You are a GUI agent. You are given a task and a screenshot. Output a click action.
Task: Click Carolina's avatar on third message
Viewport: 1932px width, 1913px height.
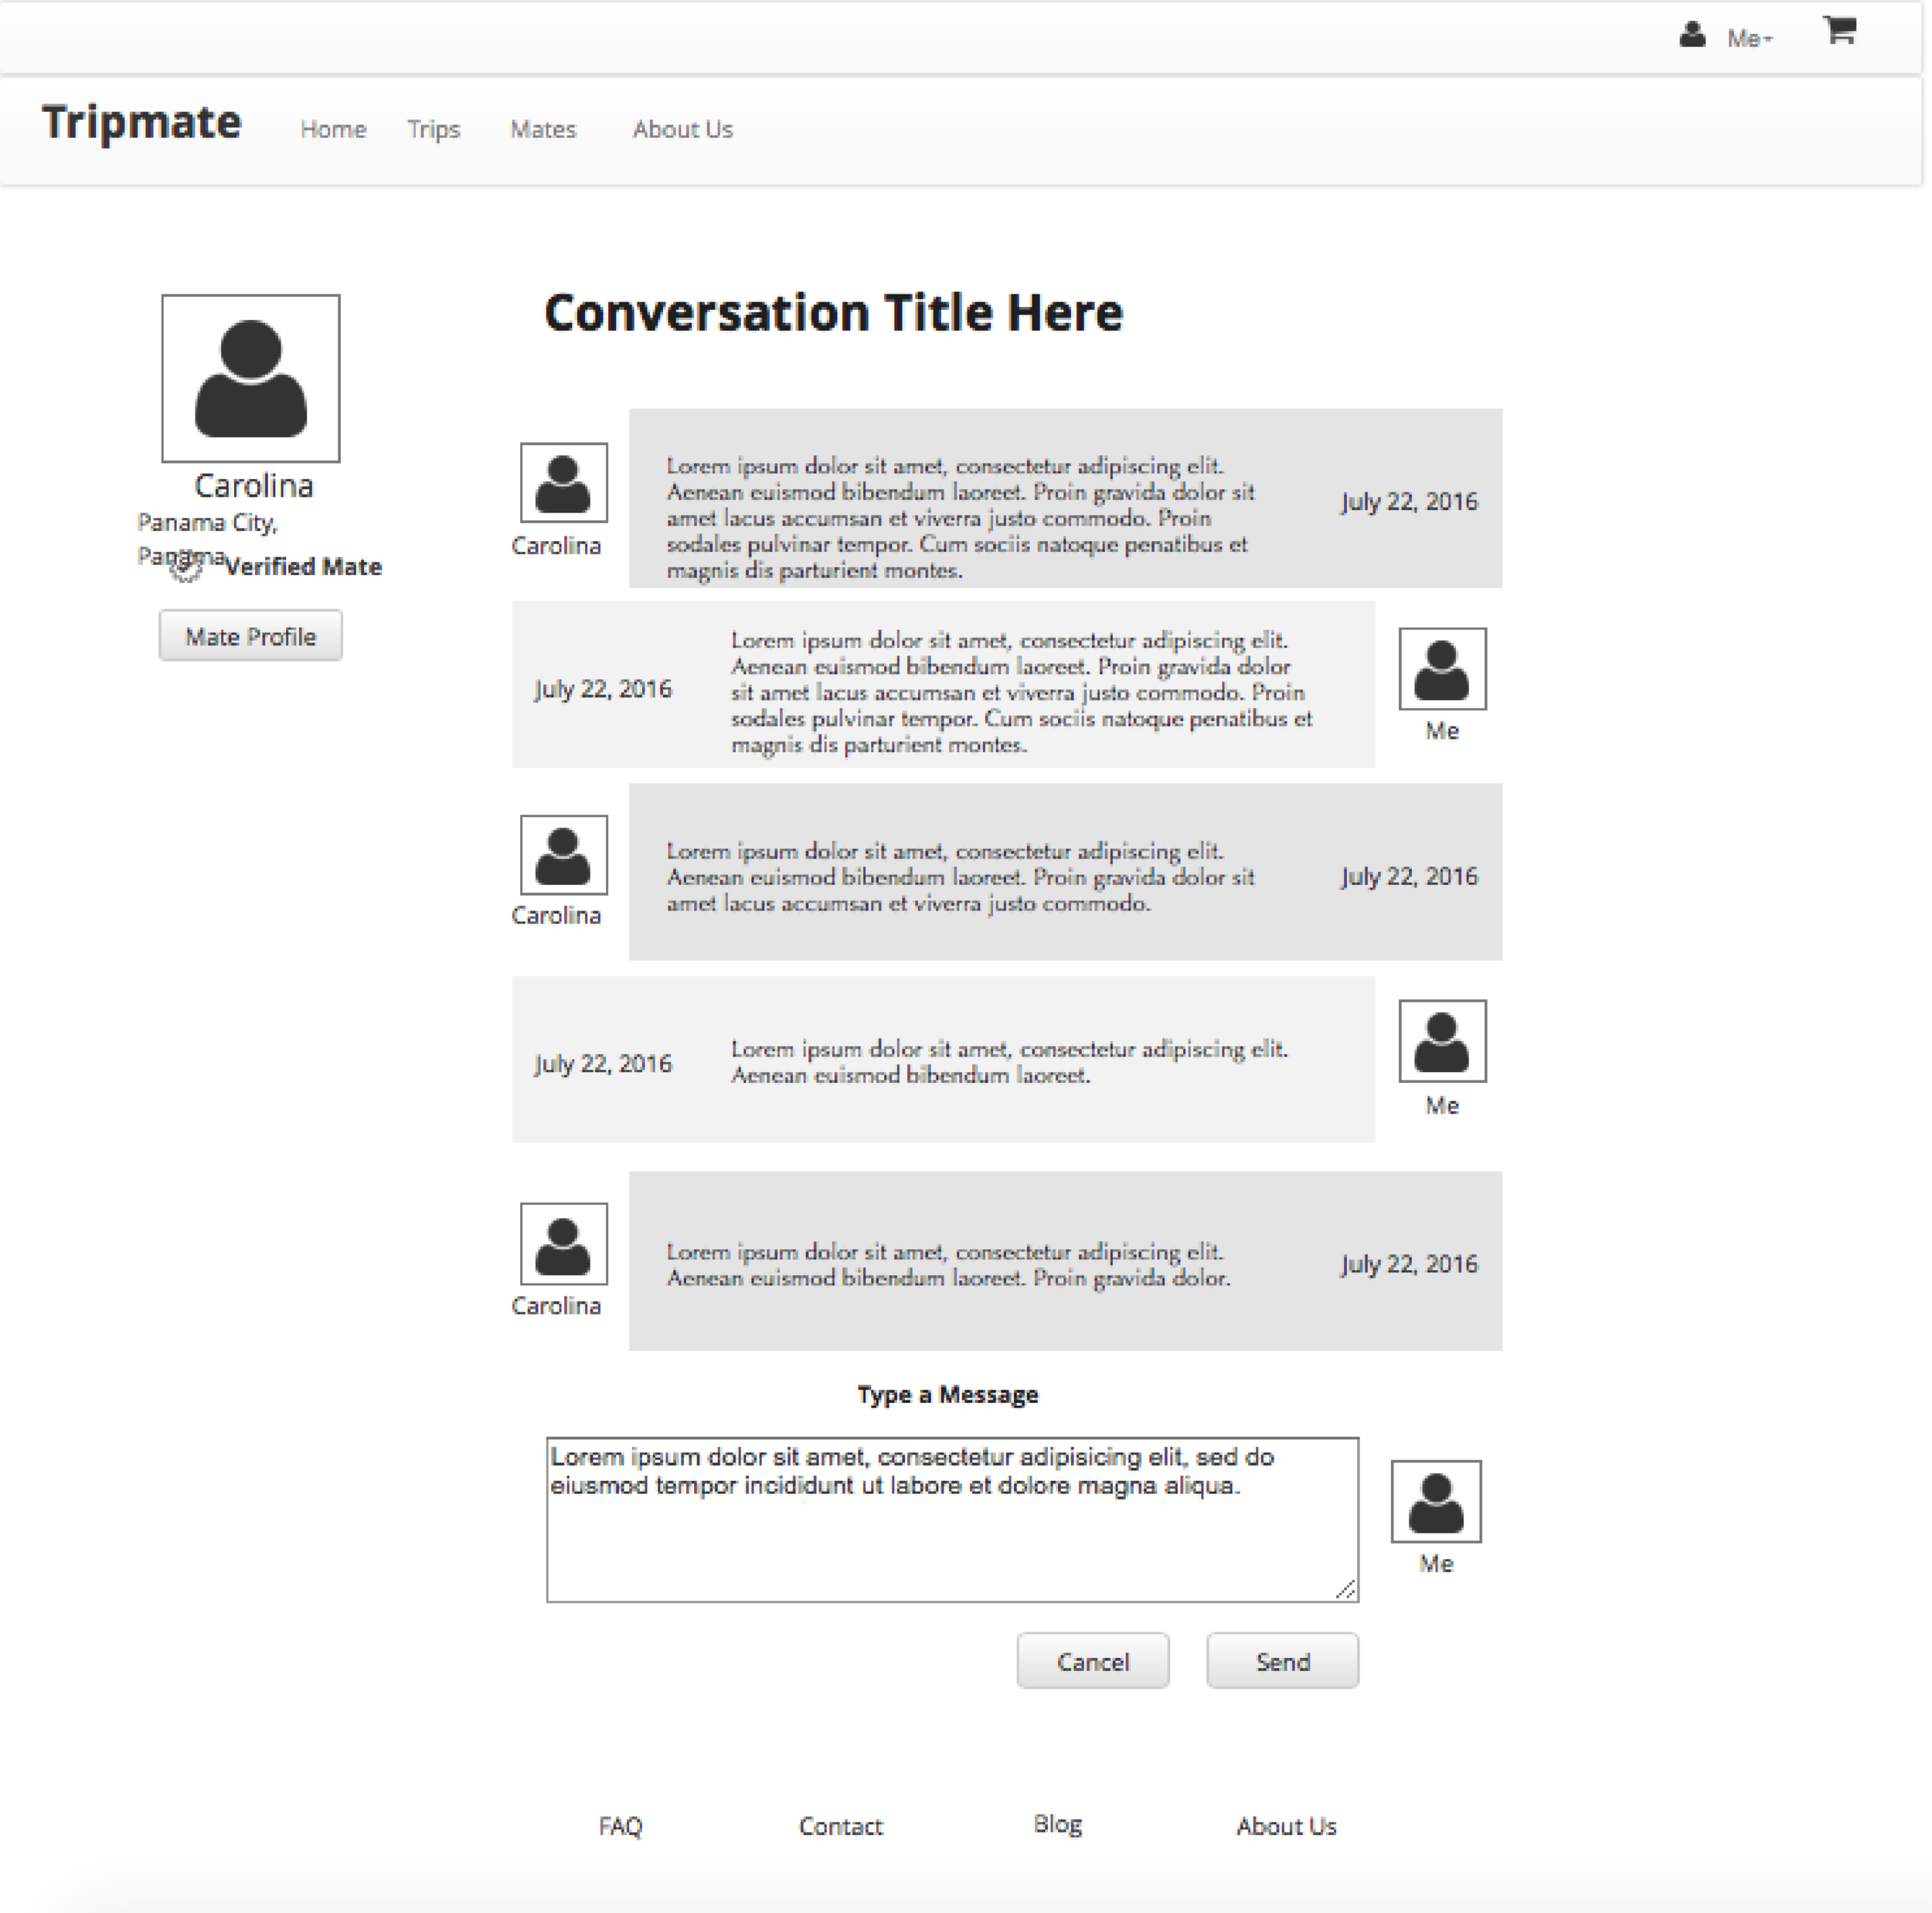coord(563,855)
